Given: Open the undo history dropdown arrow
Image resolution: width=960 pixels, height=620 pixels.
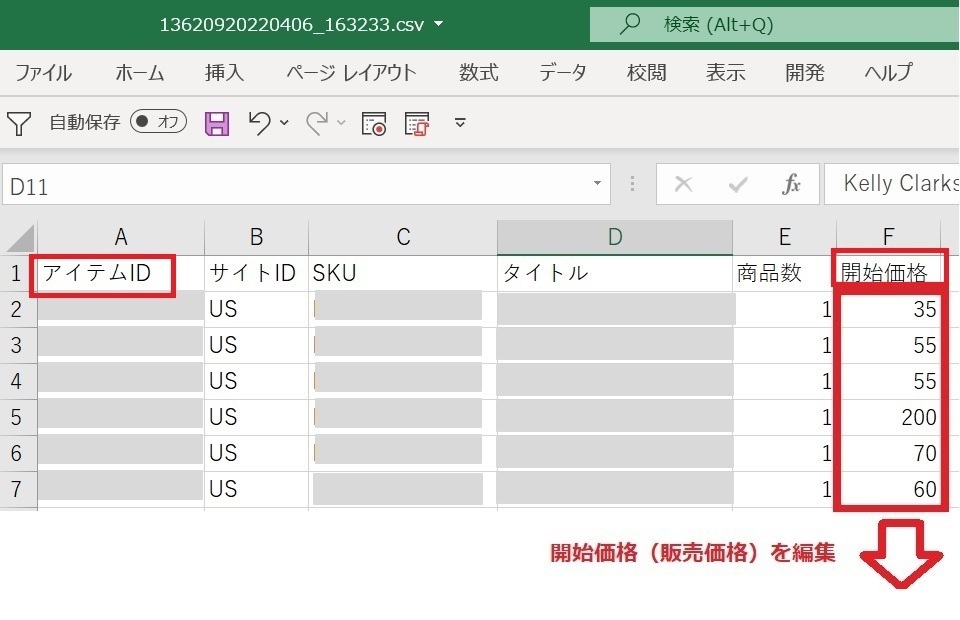Looking at the screenshot, I should [284, 123].
